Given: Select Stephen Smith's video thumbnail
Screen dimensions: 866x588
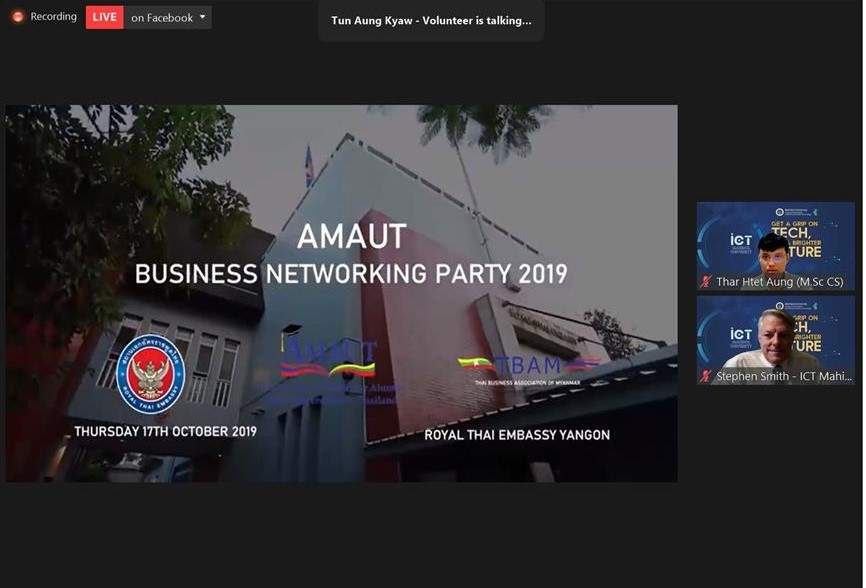Looking at the screenshot, I should 775,340.
